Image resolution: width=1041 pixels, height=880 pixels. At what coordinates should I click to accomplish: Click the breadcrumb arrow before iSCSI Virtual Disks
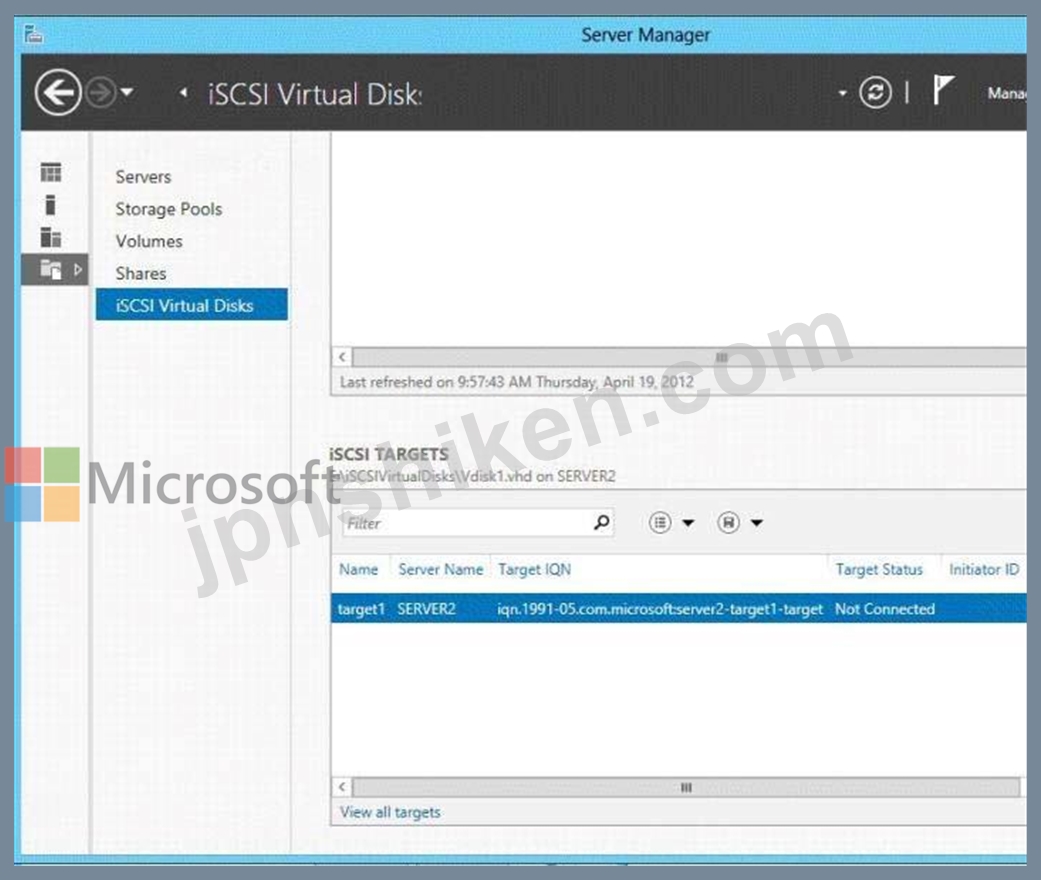pyautogui.click(x=184, y=92)
